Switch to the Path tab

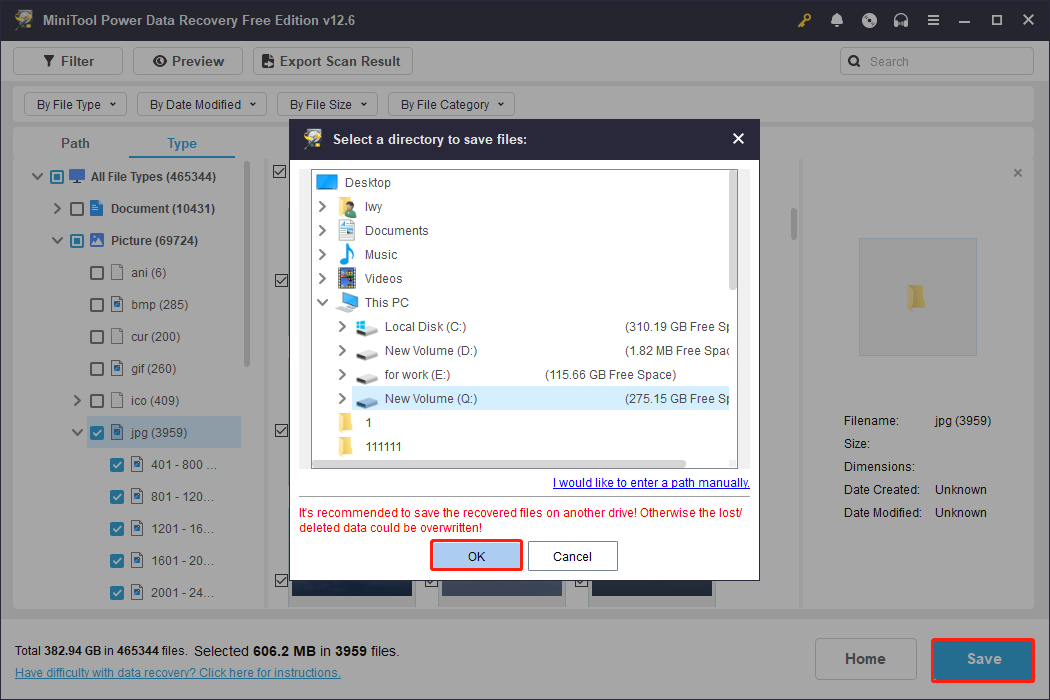click(75, 143)
